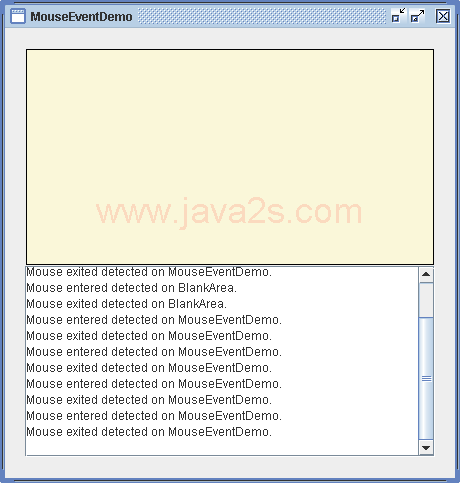
Task: Click the last log line in text area
Action: (x=149, y=432)
